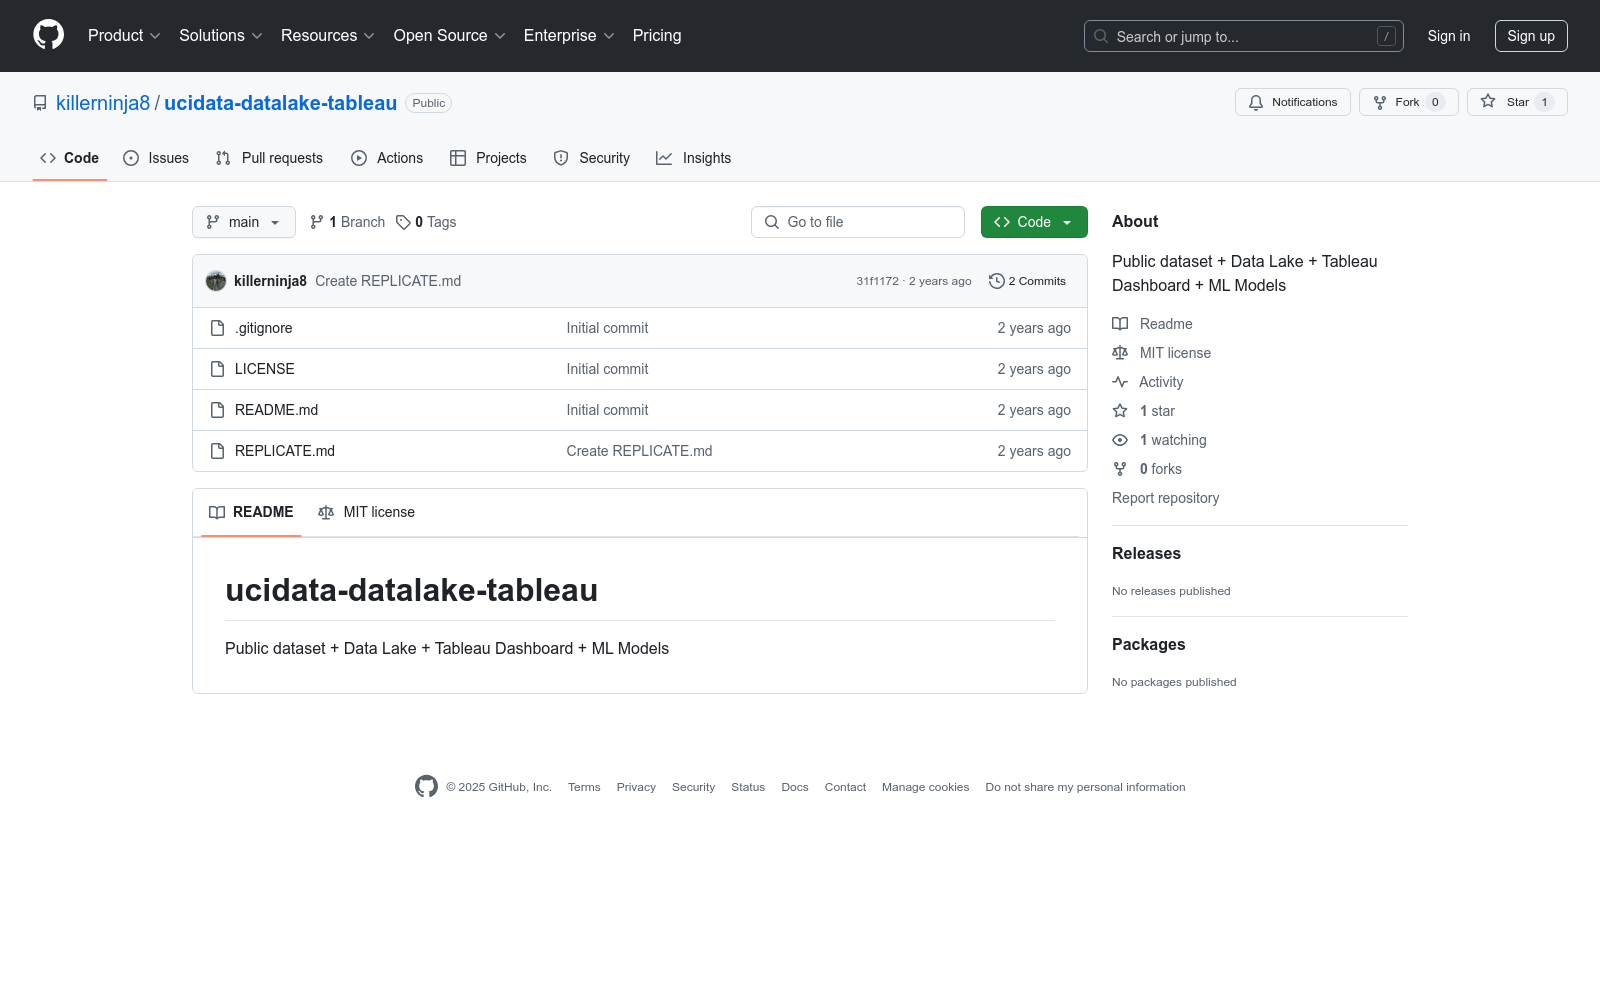Open the Insights tab

tap(694, 158)
